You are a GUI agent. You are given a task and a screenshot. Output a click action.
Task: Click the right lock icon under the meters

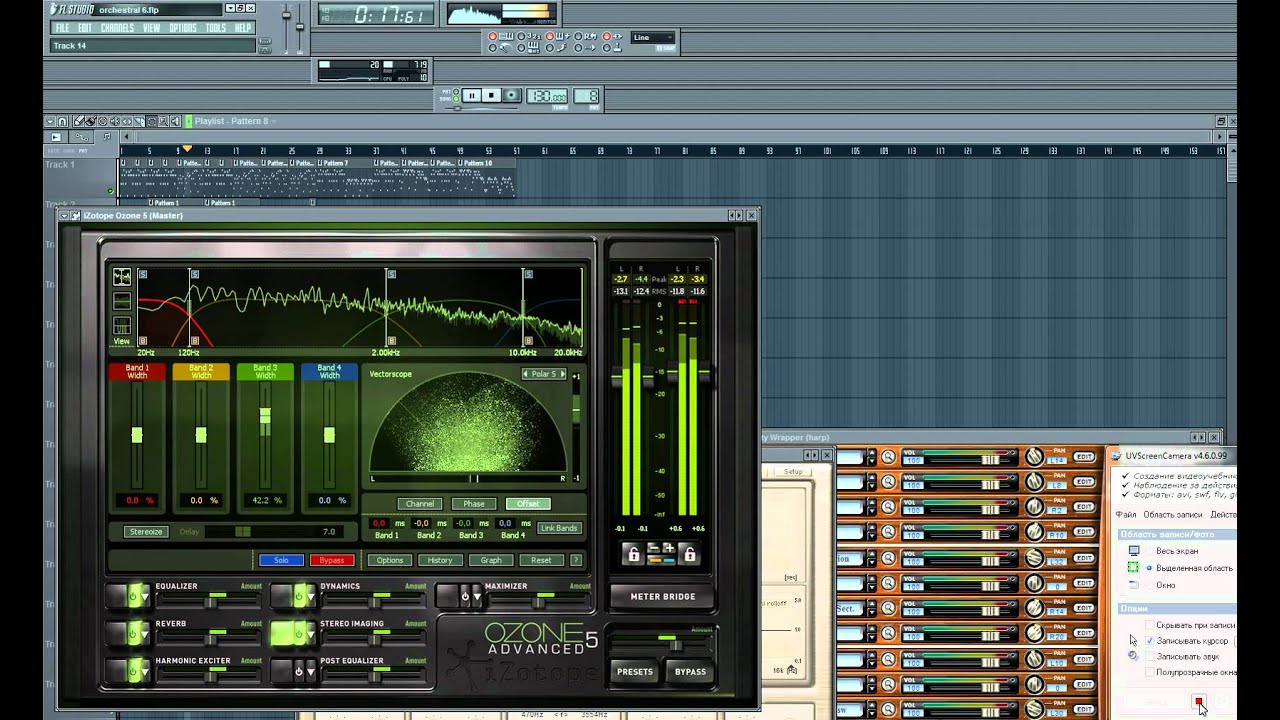coord(689,554)
